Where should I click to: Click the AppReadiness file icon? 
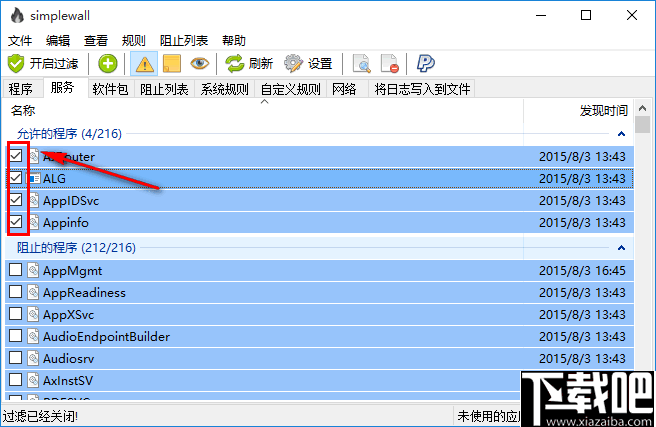click(33, 292)
